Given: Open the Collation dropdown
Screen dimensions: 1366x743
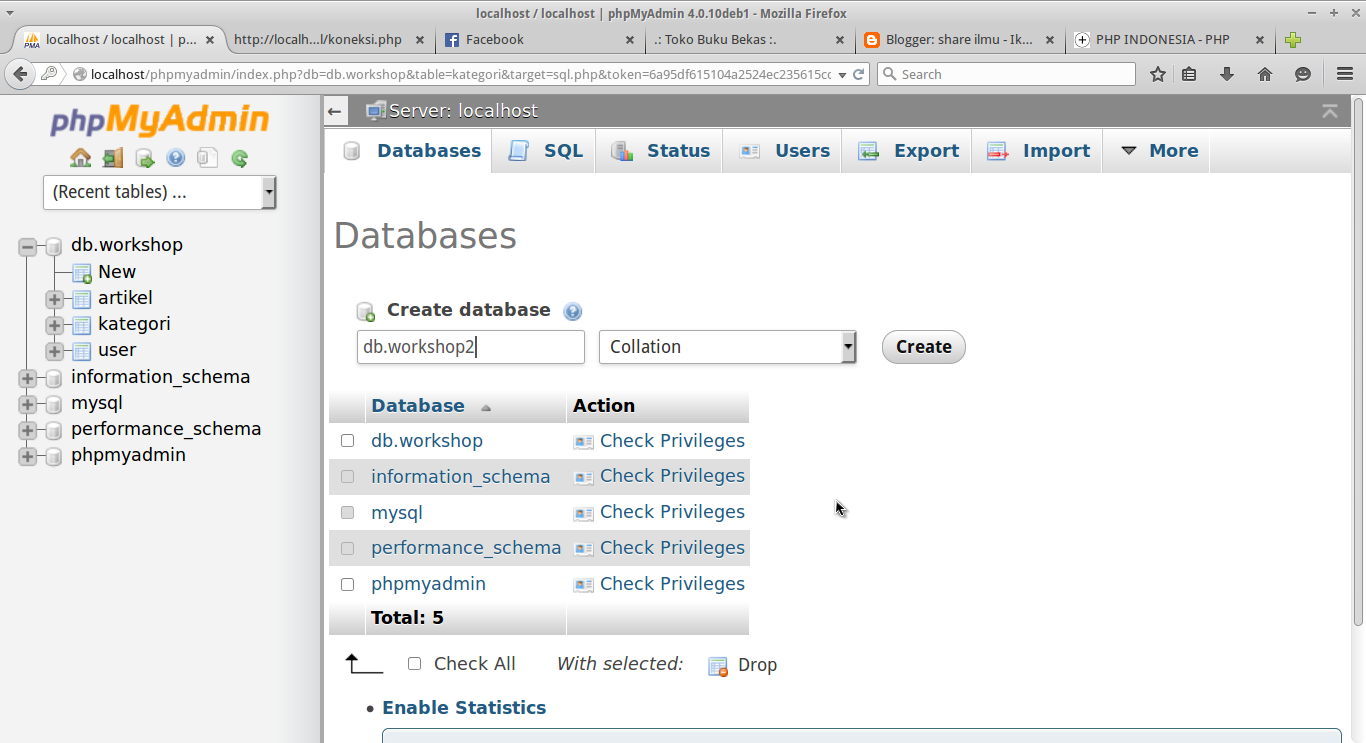Looking at the screenshot, I should coord(727,347).
